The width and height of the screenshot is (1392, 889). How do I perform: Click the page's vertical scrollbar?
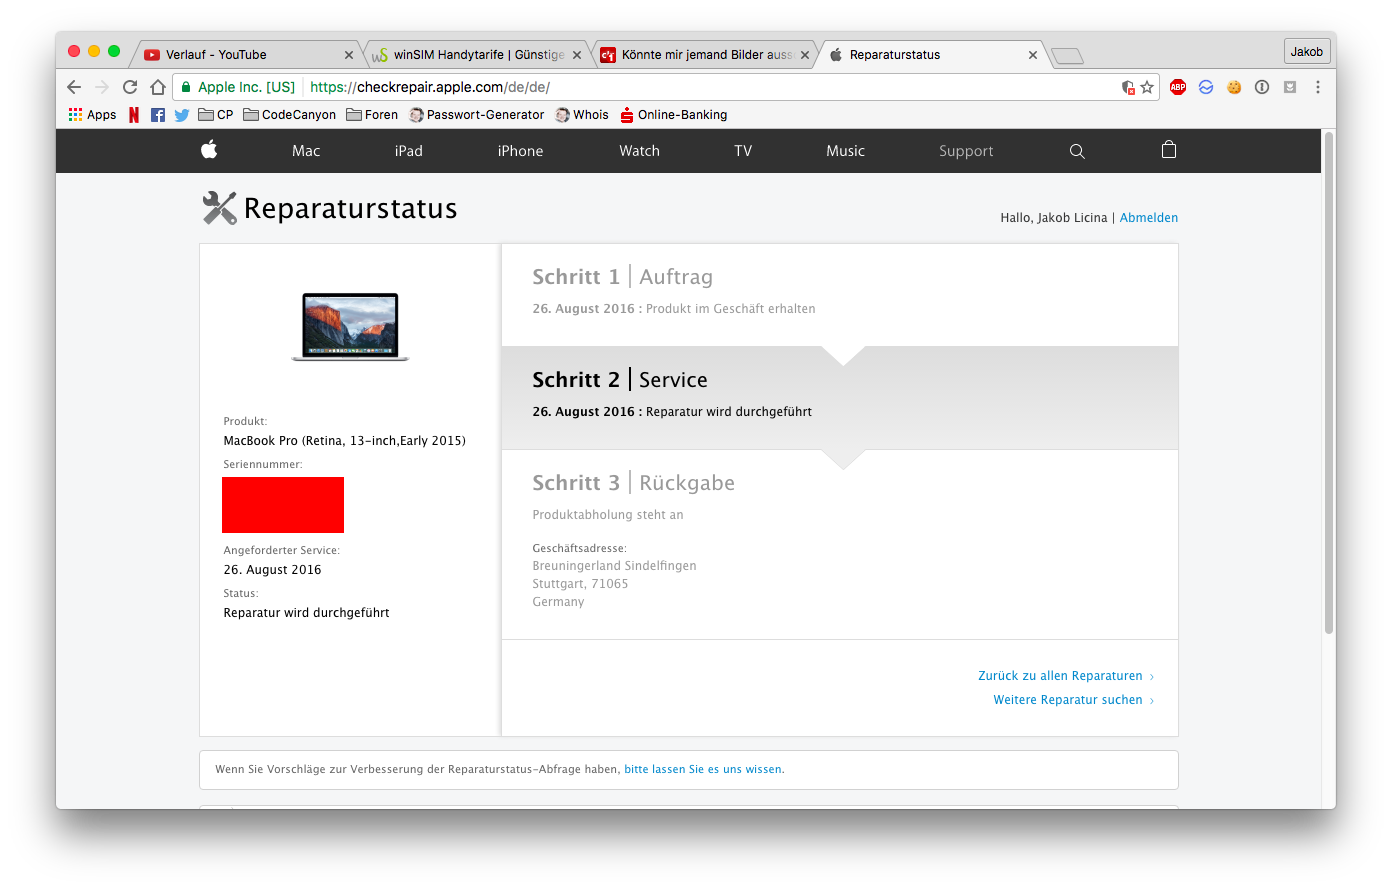(1328, 380)
